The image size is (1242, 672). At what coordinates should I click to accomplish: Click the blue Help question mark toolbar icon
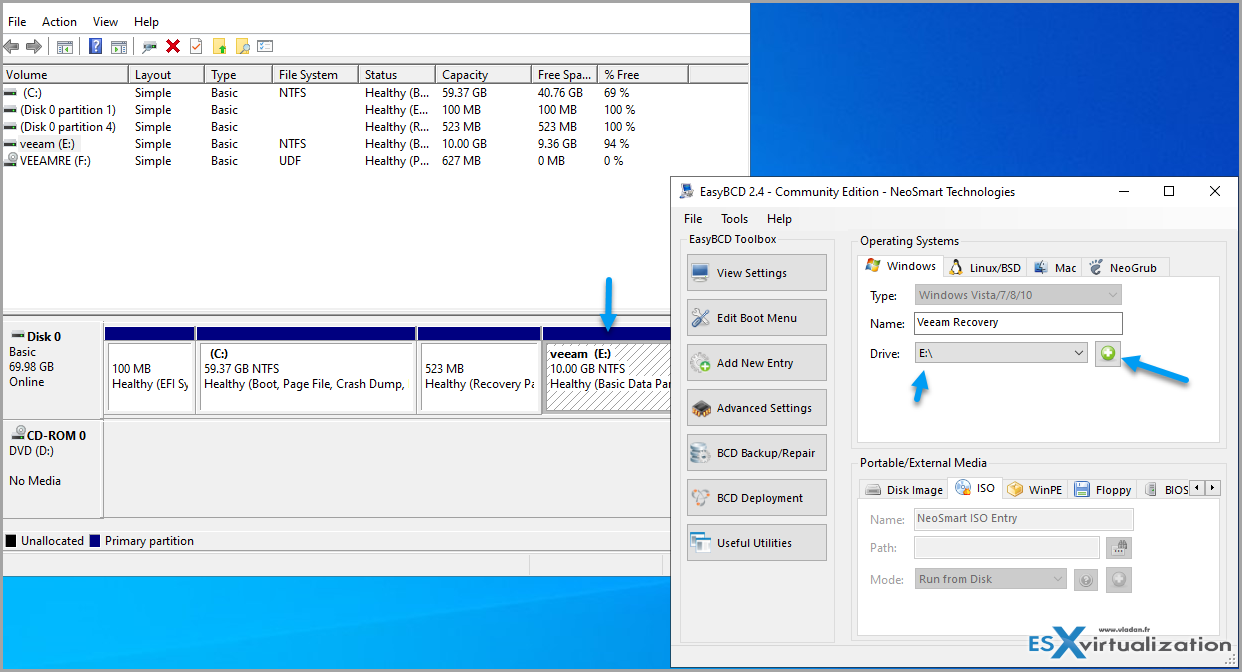[x=95, y=46]
